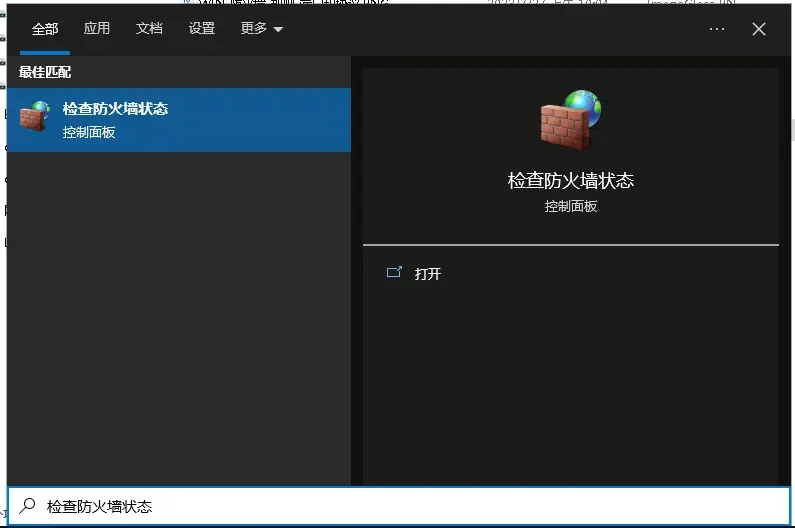Image resolution: width=795 pixels, height=528 pixels.
Task: Click the arrow beside 更多
Action: coord(278,30)
